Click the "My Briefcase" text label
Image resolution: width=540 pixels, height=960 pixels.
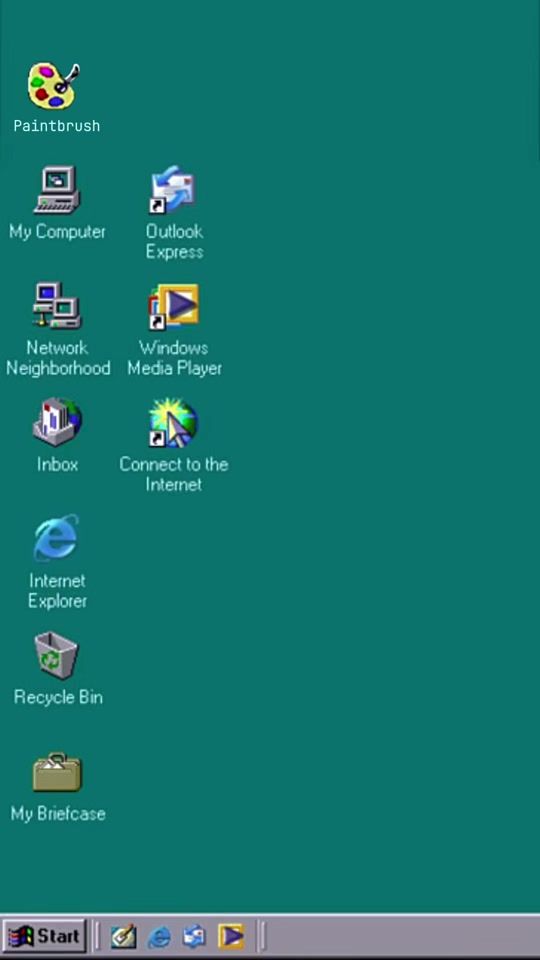58,814
